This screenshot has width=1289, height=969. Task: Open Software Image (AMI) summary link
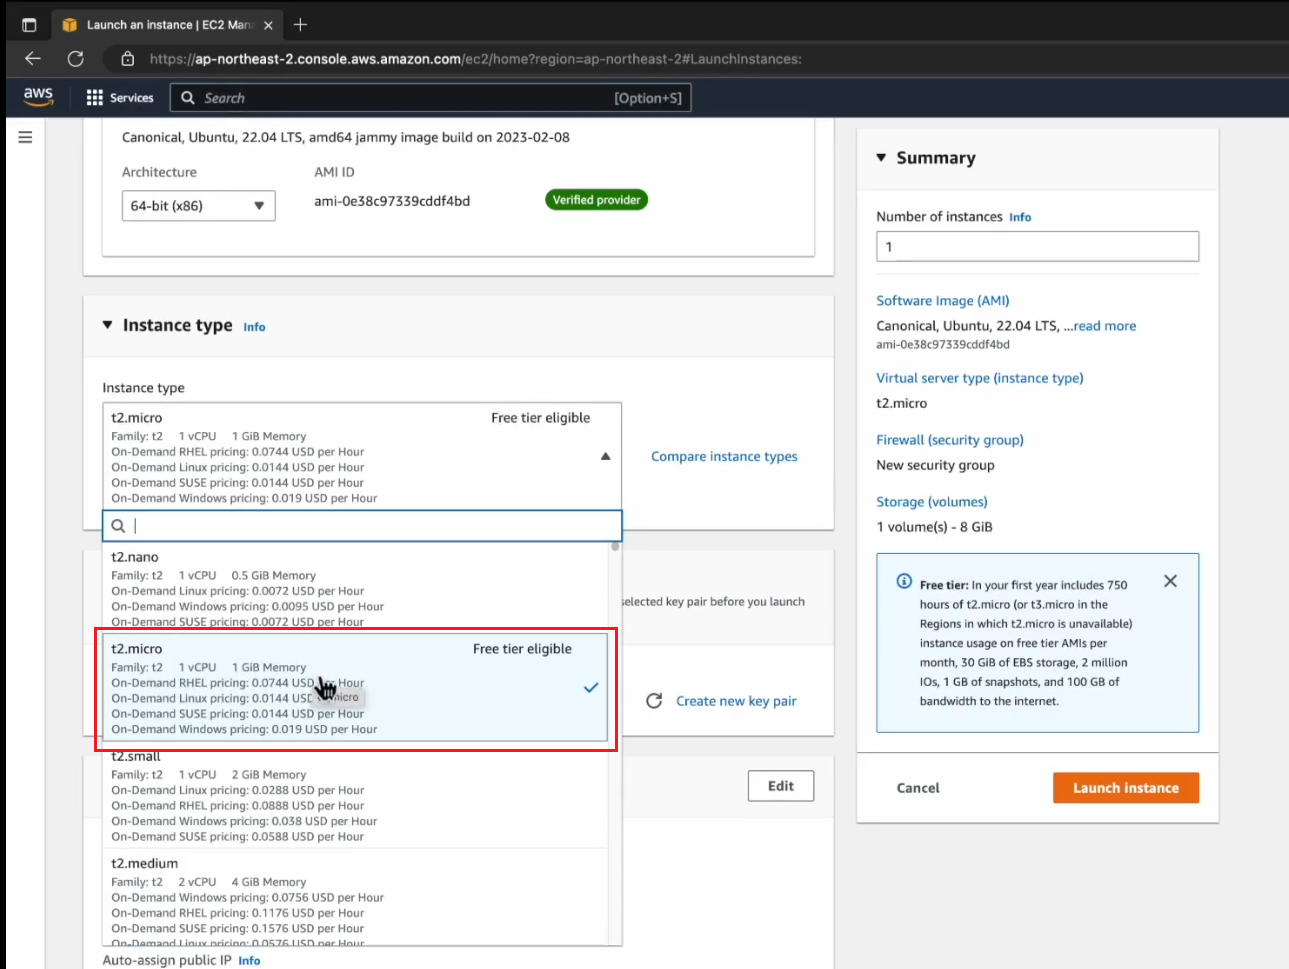[x=943, y=300]
